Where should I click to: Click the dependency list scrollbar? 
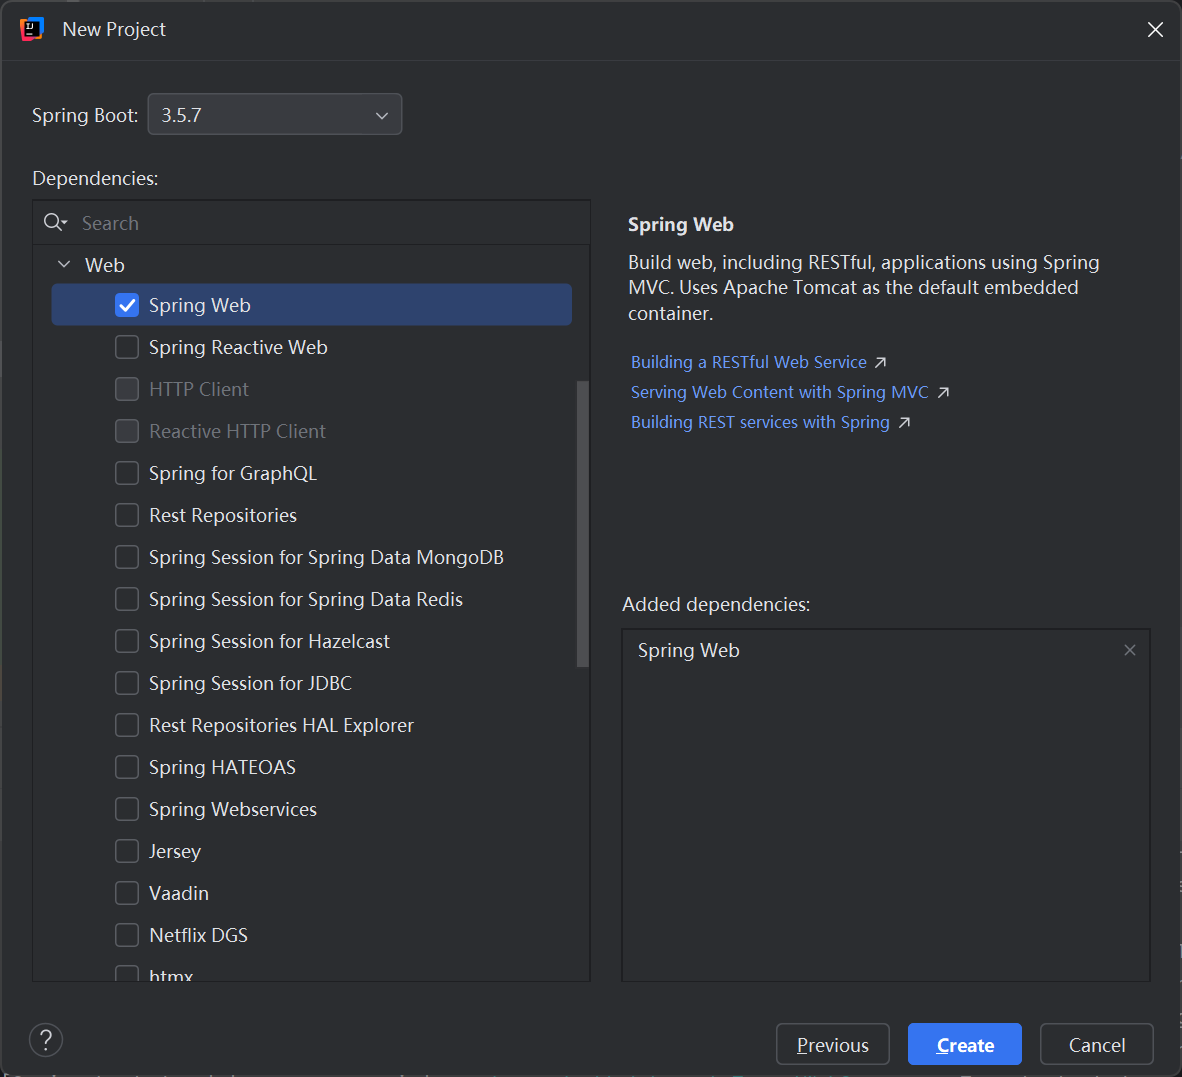point(582,524)
